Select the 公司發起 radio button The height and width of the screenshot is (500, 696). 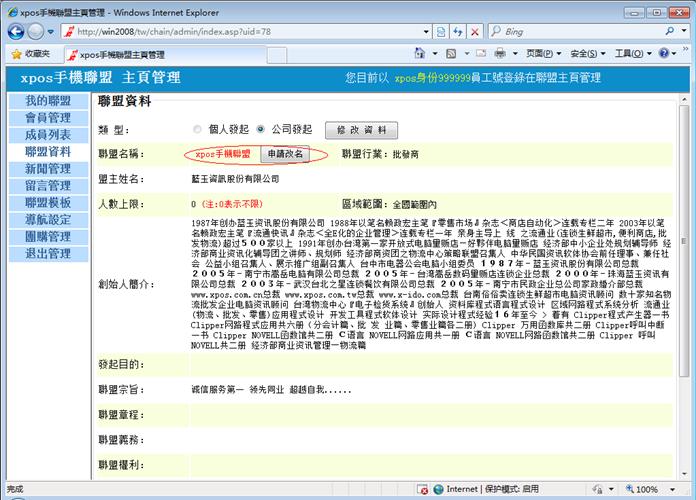(261, 129)
